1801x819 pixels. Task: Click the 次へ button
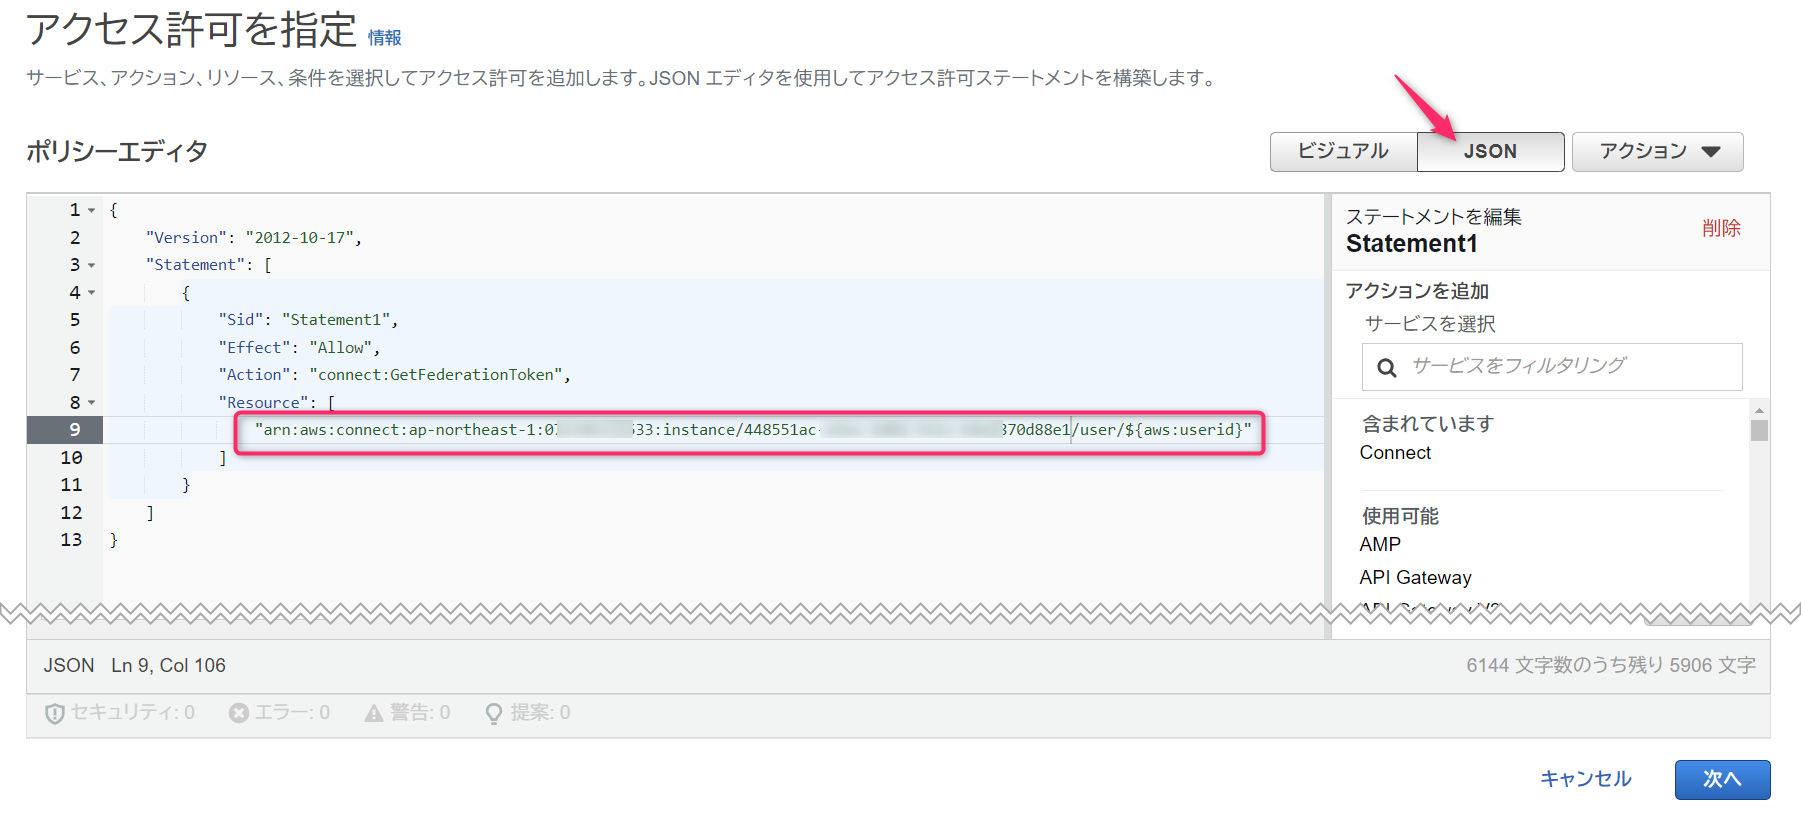1722,780
